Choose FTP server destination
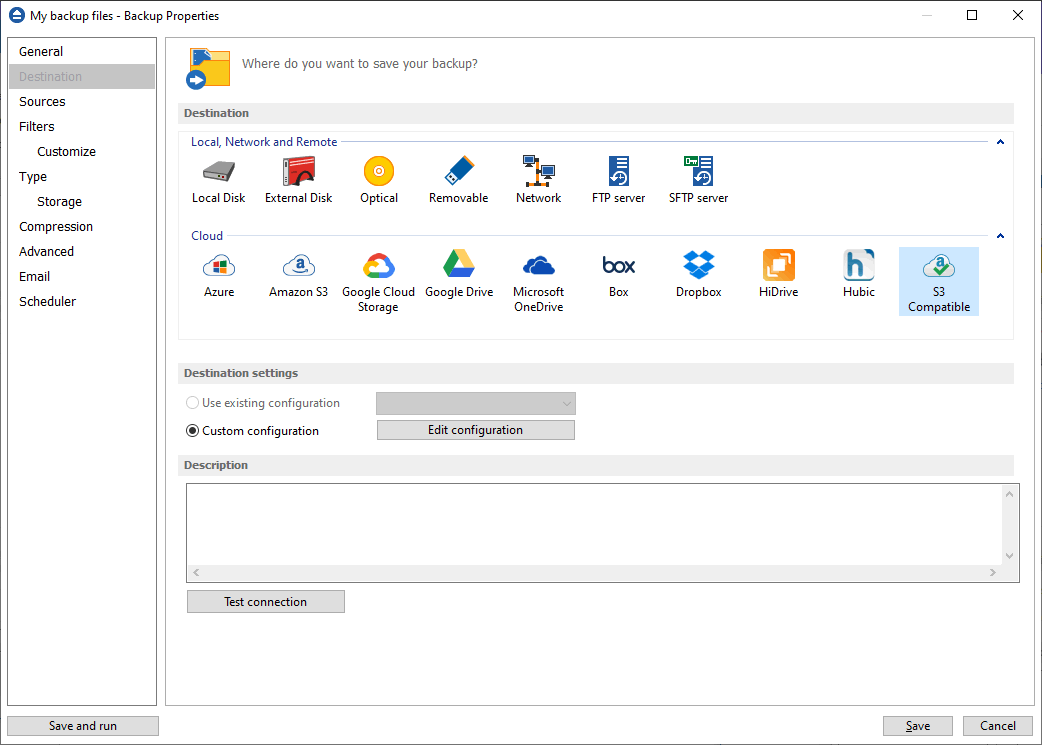Viewport: 1042px width, 745px height. click(619, 180)
